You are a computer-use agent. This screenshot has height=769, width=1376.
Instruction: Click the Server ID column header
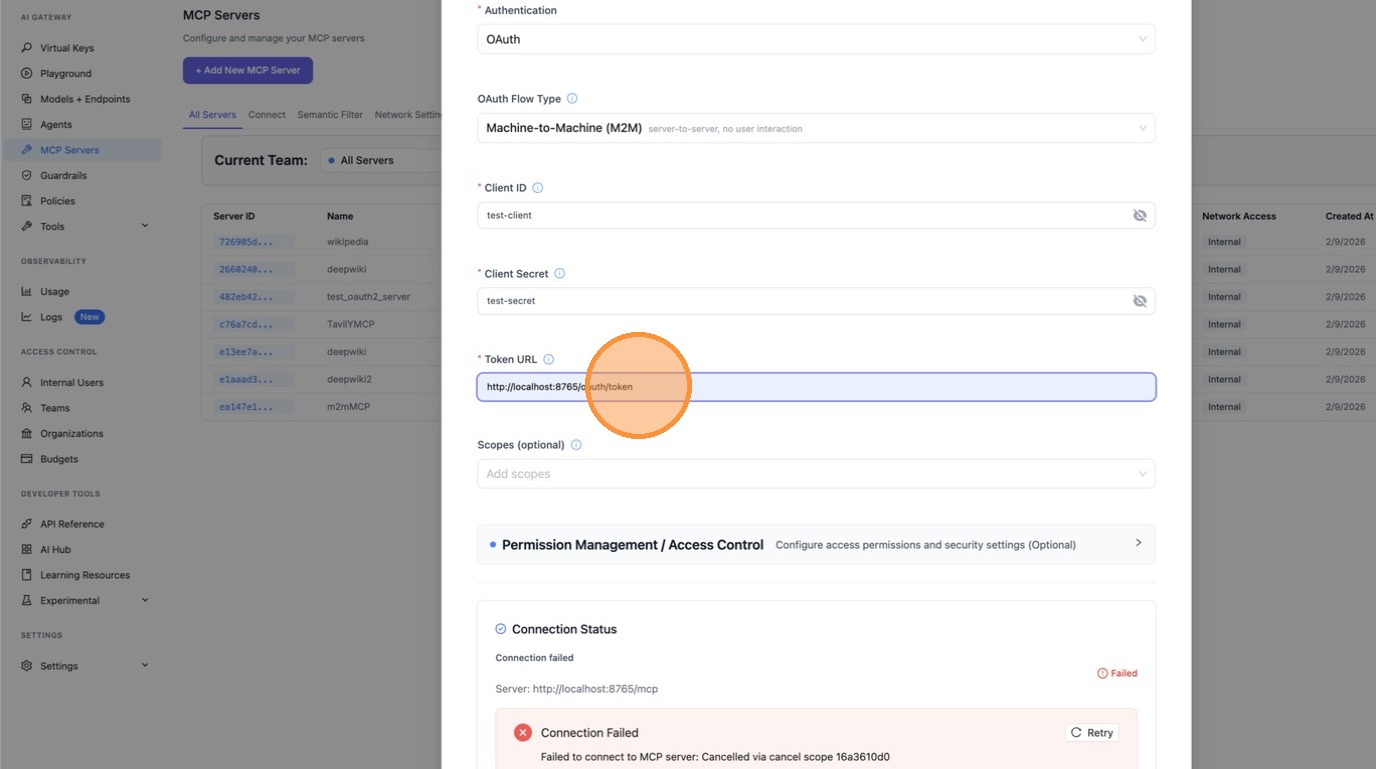(x=234, y=216)
